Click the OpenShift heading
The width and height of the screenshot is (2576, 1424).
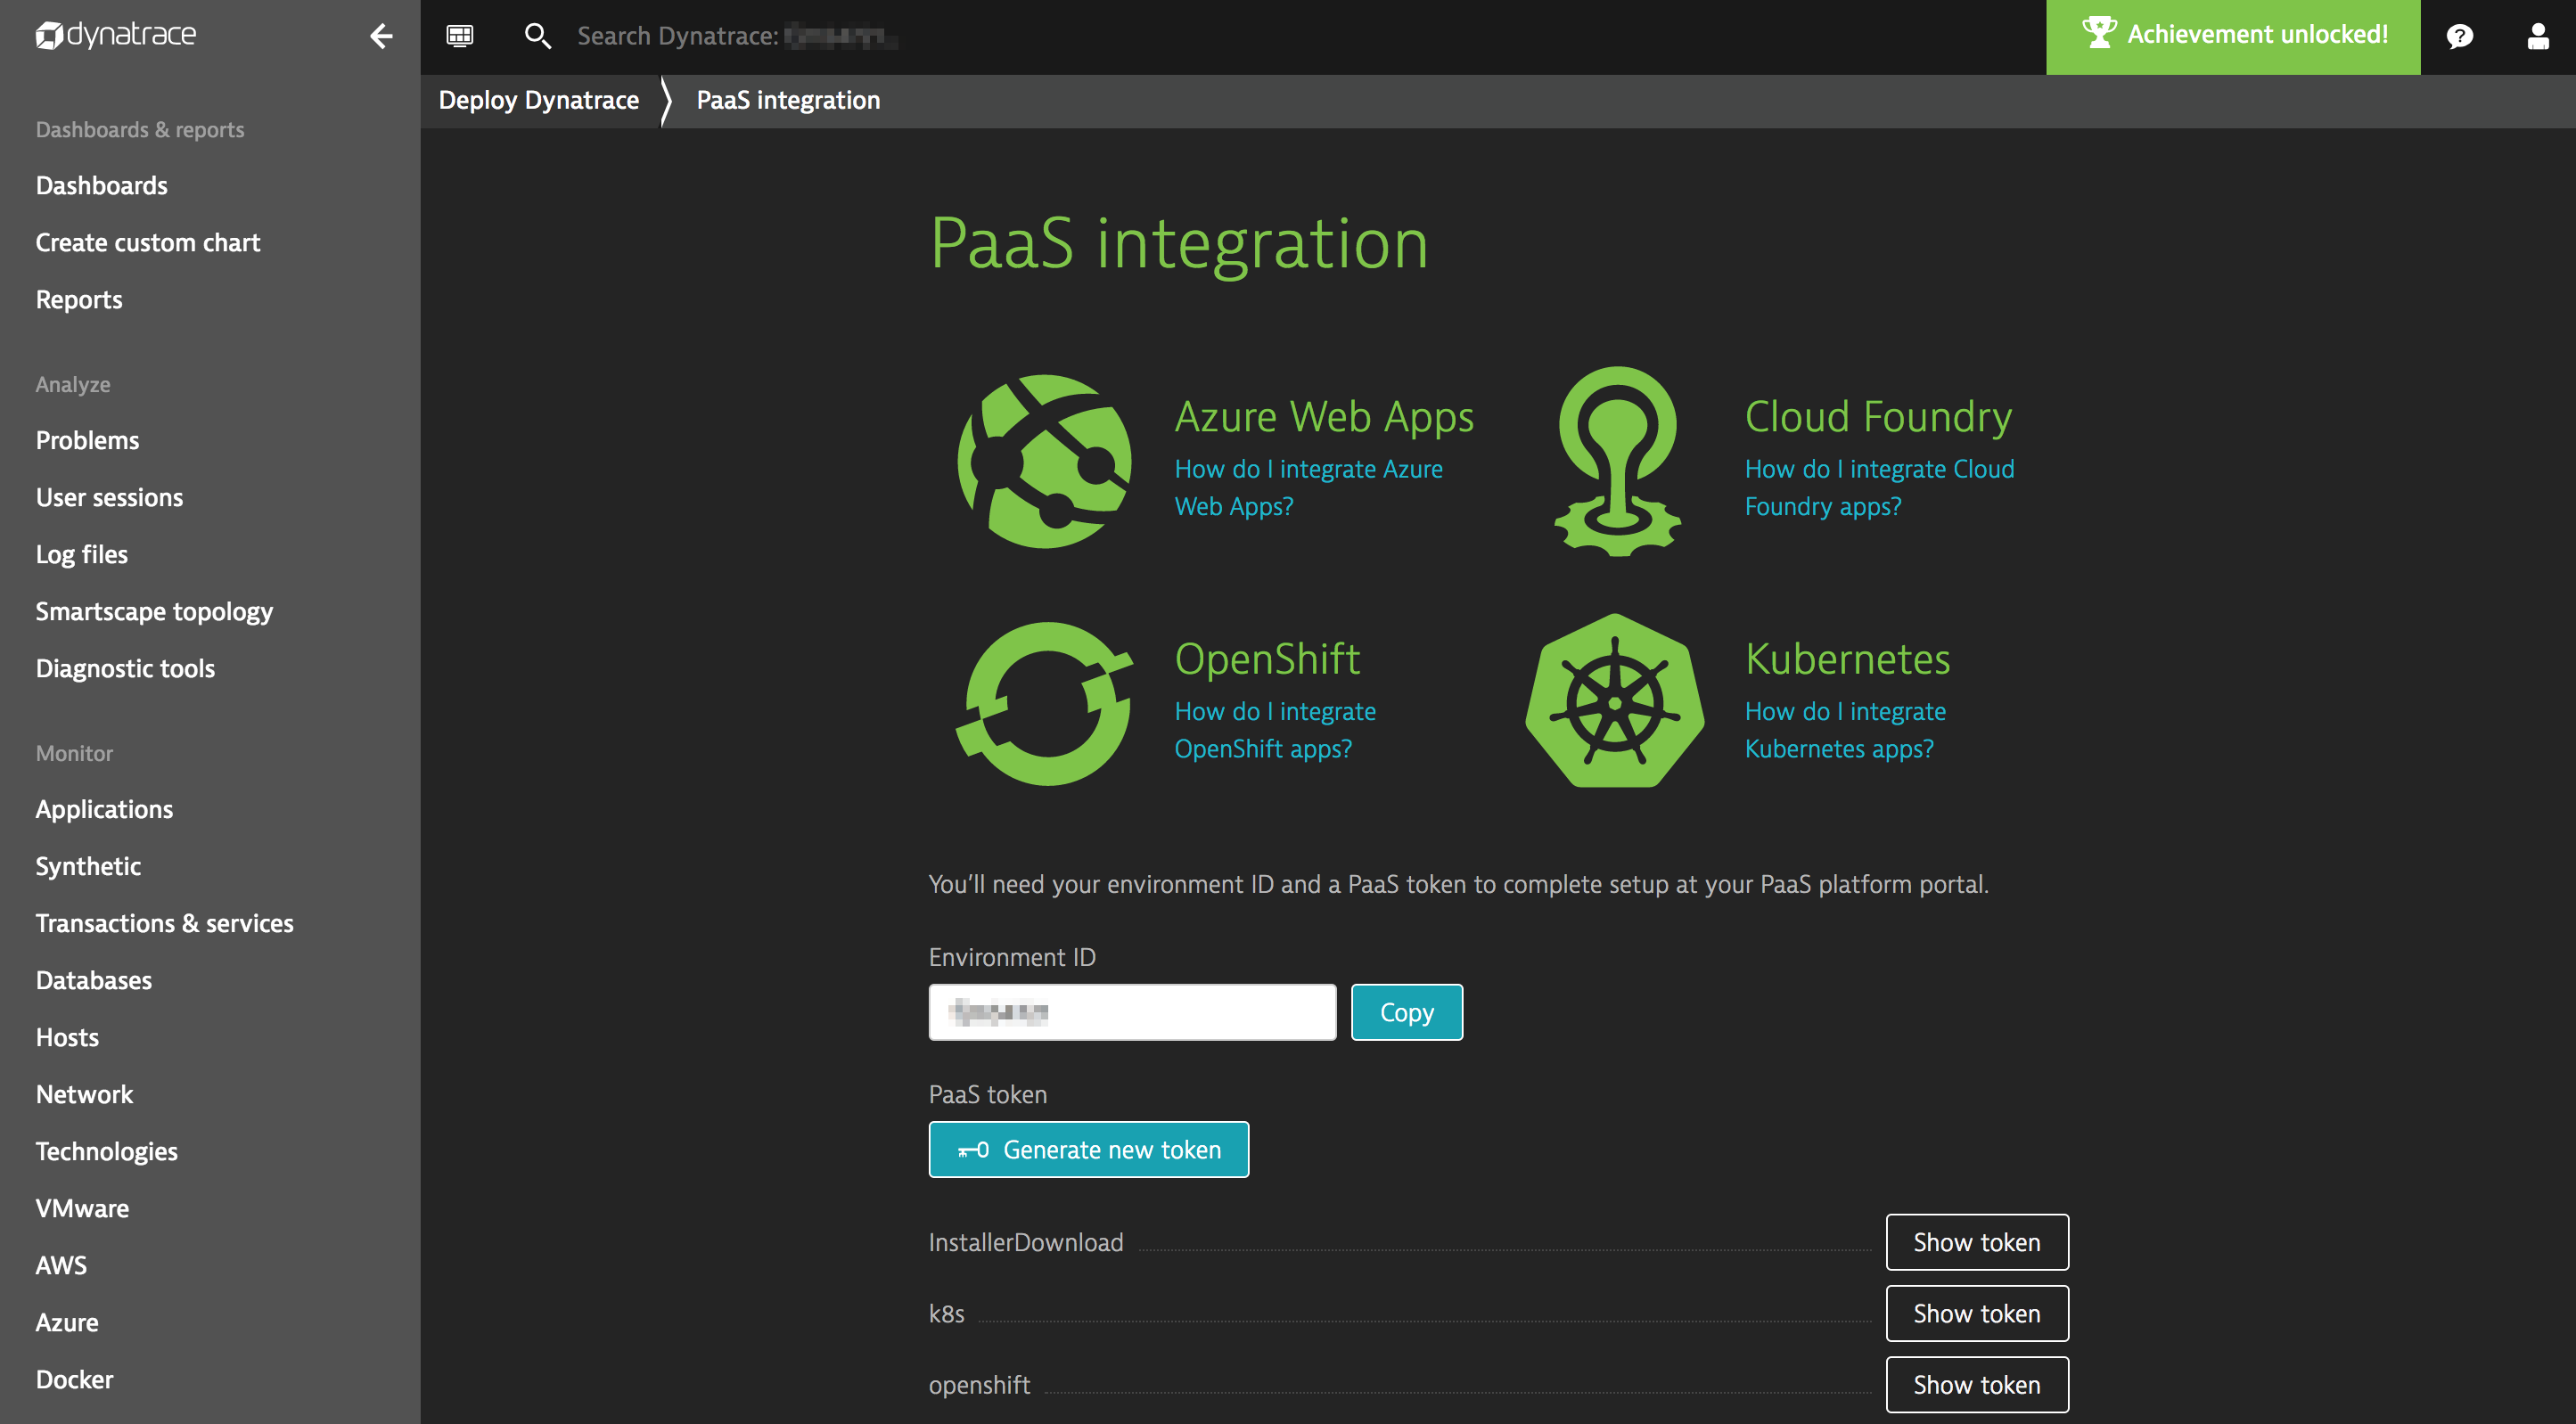point(1267,659)
